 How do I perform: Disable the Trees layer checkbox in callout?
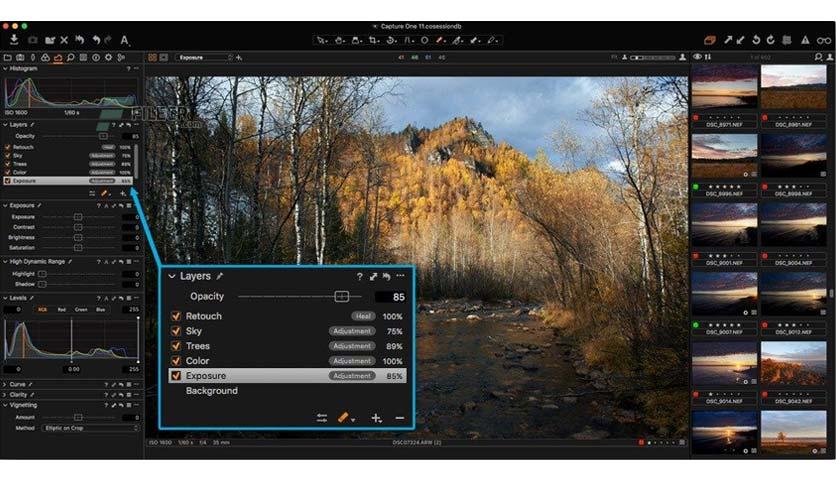[x=176, y=346]
